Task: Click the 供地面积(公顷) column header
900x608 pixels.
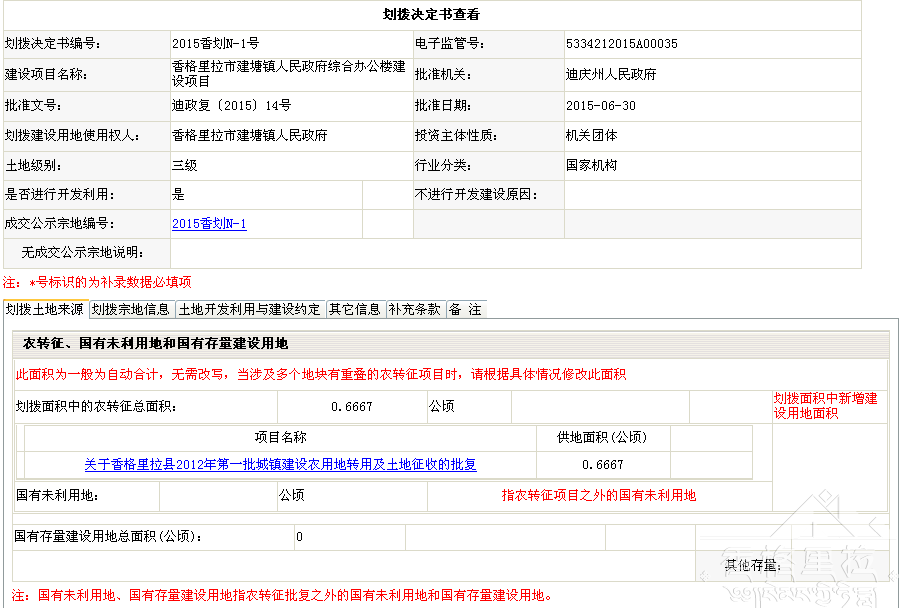Action: click(x=602, y=437)
